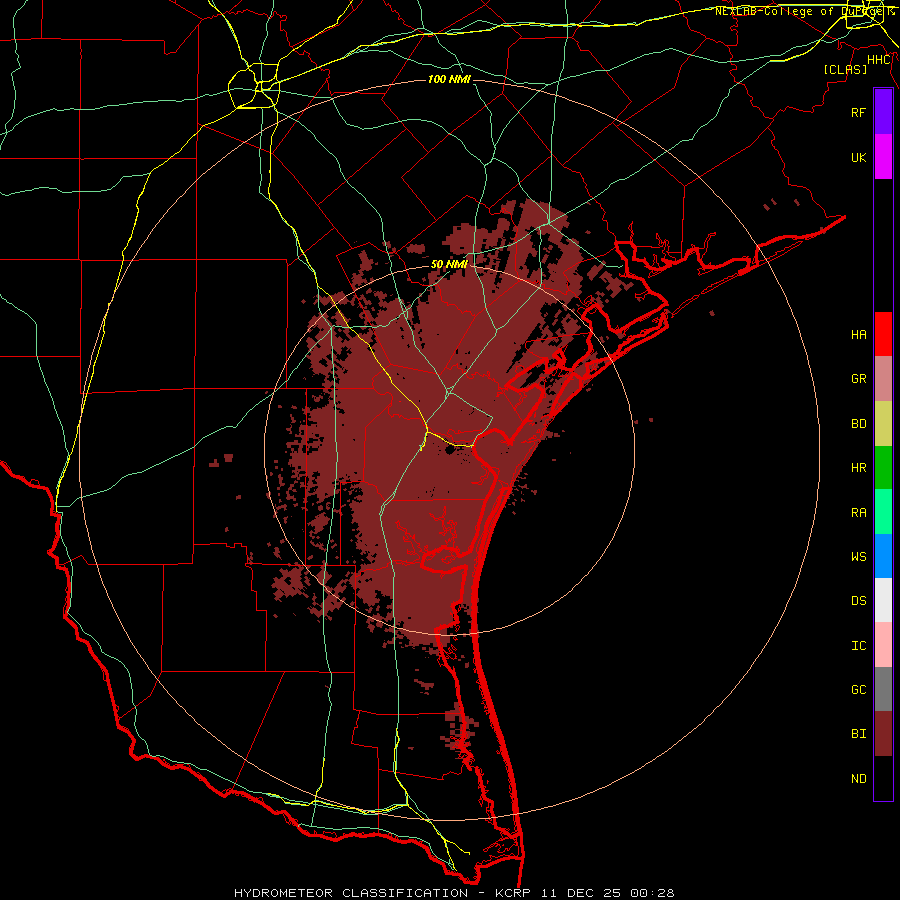Image resolution: width=900 pixels, height=900 pixels.
Task: Click the GC gray legend color block
Action: point(883,689)
